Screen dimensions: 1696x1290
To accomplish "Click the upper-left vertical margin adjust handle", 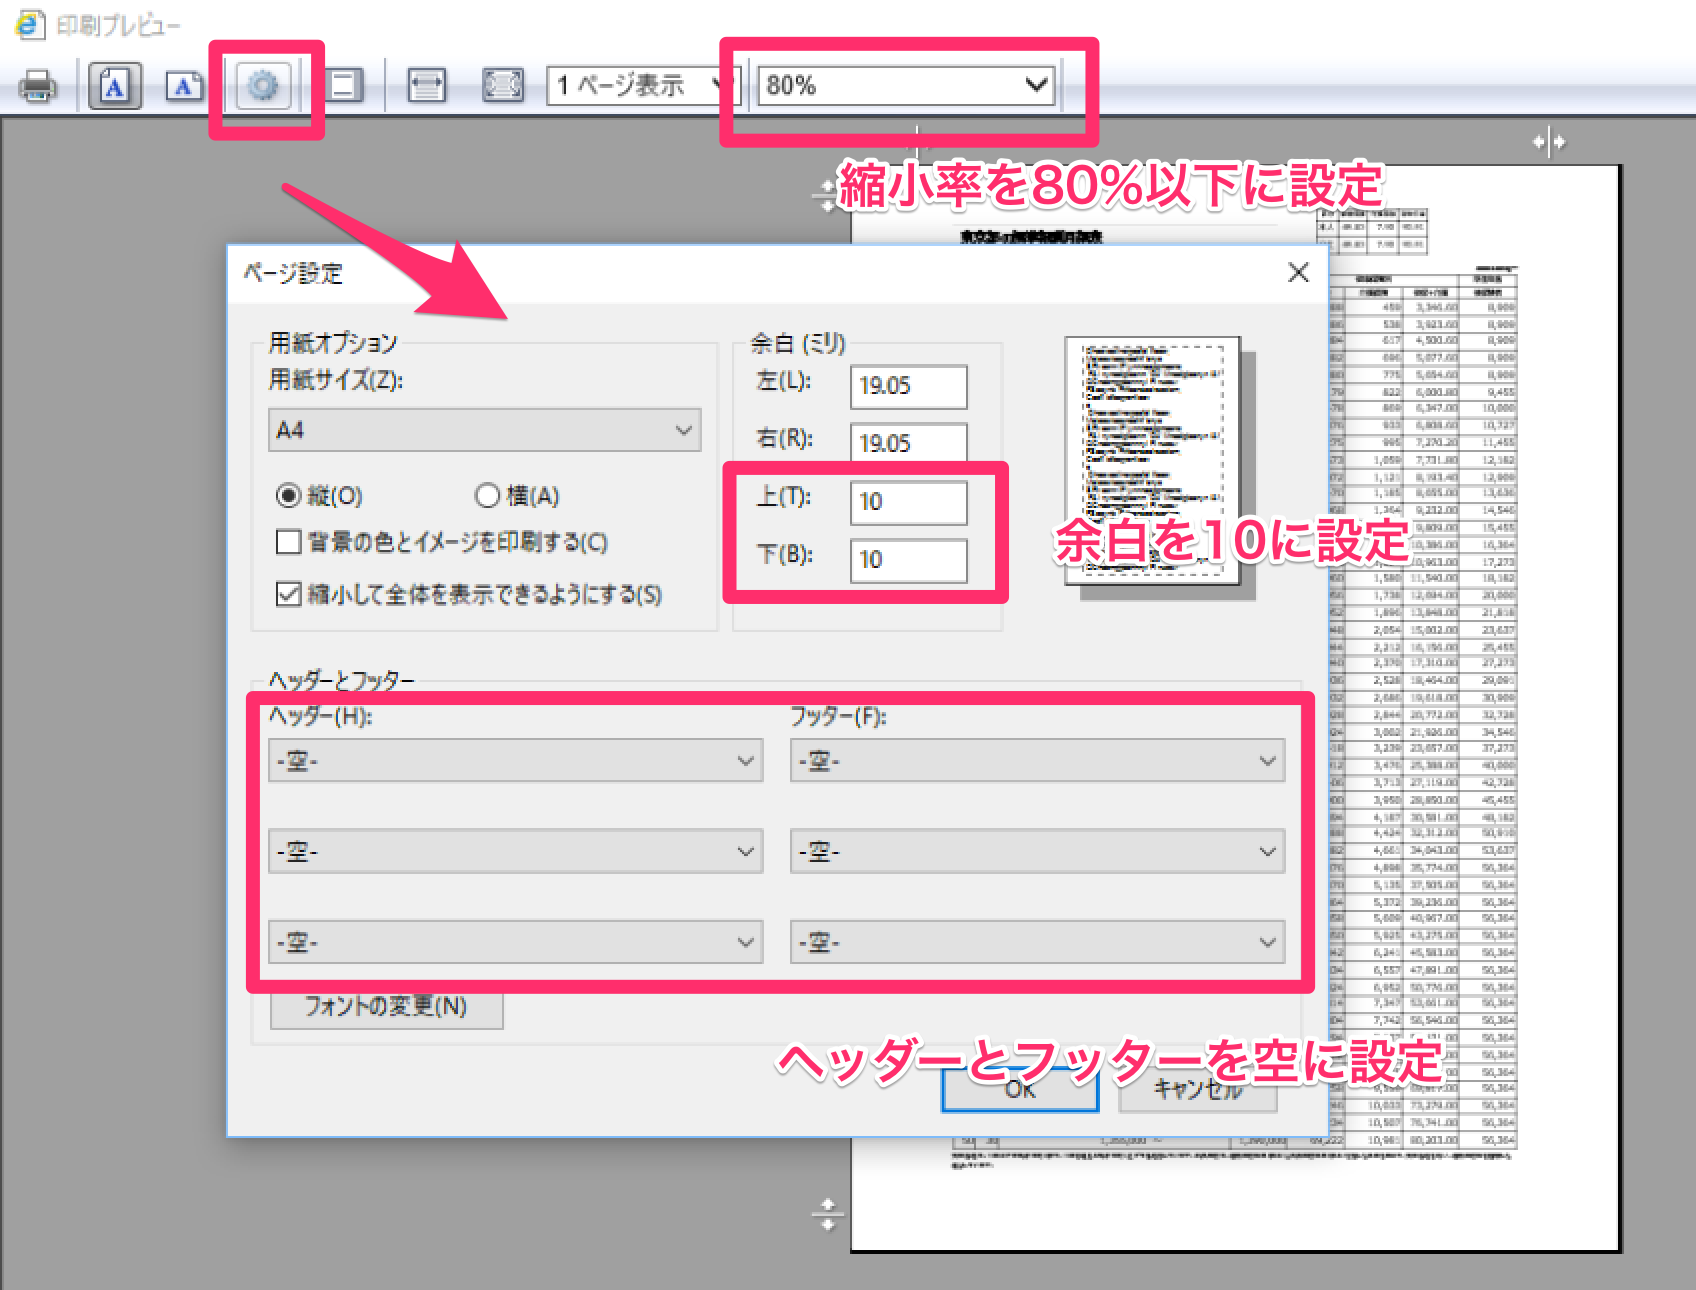I will pyautogui.click(x=827, y=194).
